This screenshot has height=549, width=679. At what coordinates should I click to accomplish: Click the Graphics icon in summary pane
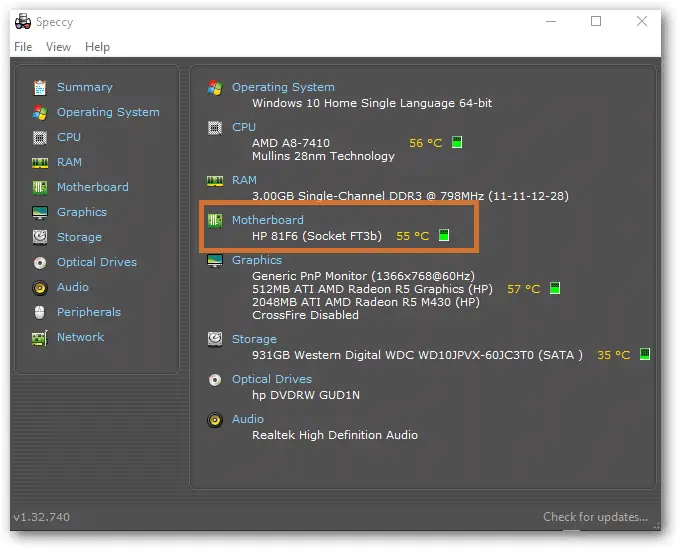215,261
